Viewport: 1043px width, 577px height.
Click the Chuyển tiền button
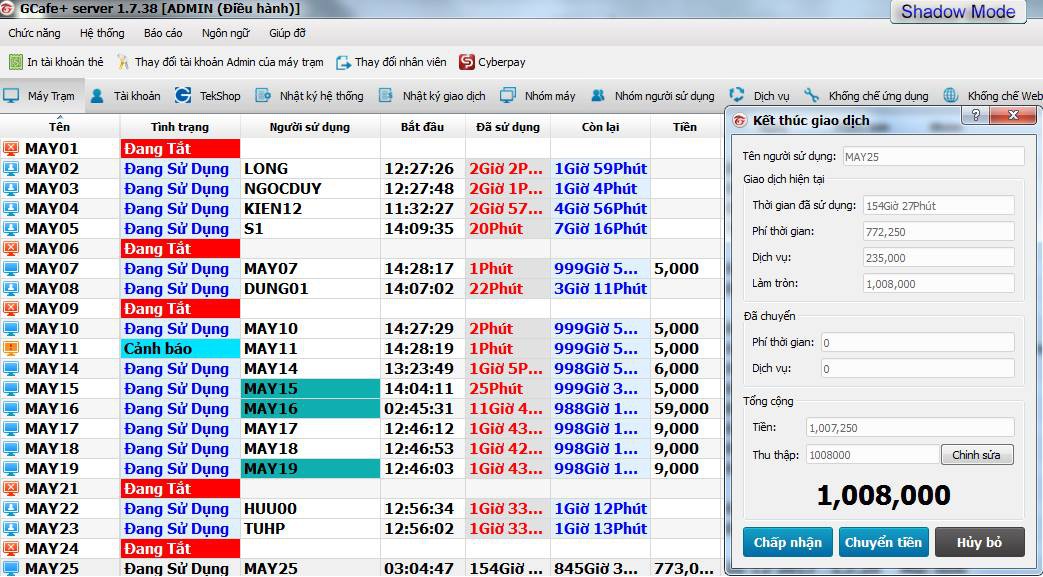(883, 542)
